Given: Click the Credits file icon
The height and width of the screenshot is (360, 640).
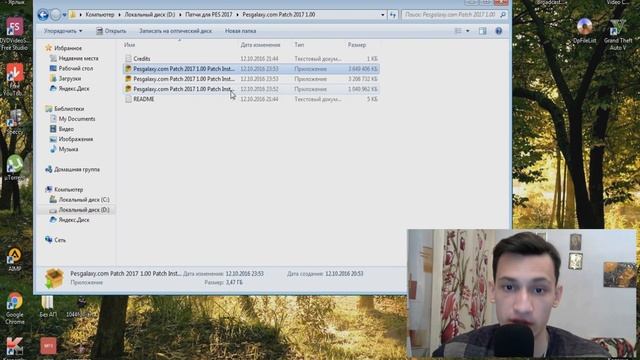Looking at the screenshot, I should point(128,59).
